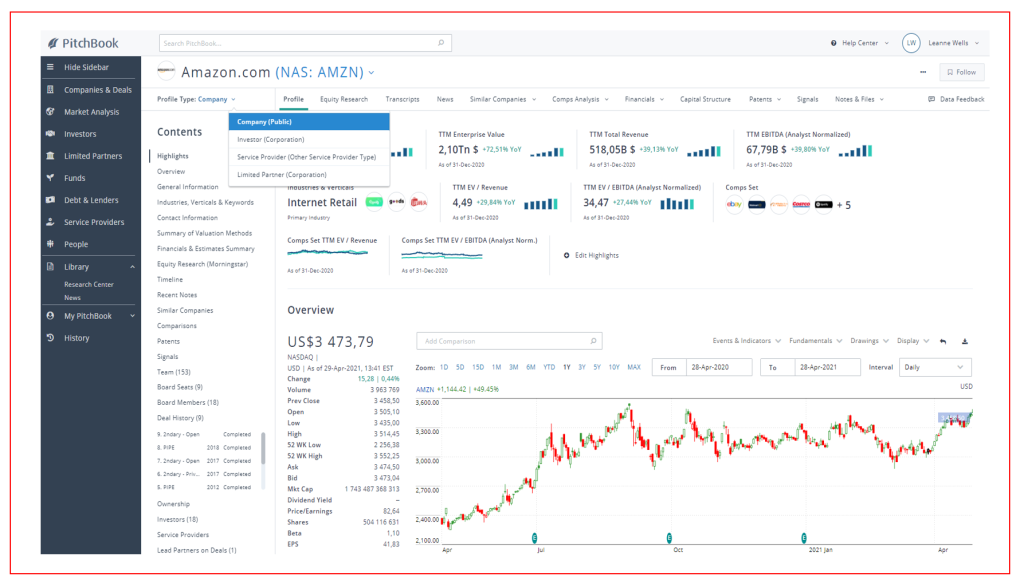This screenshot has height=584, width=1024.
Task: Open Research Center under Library
Action: [89, 285]
